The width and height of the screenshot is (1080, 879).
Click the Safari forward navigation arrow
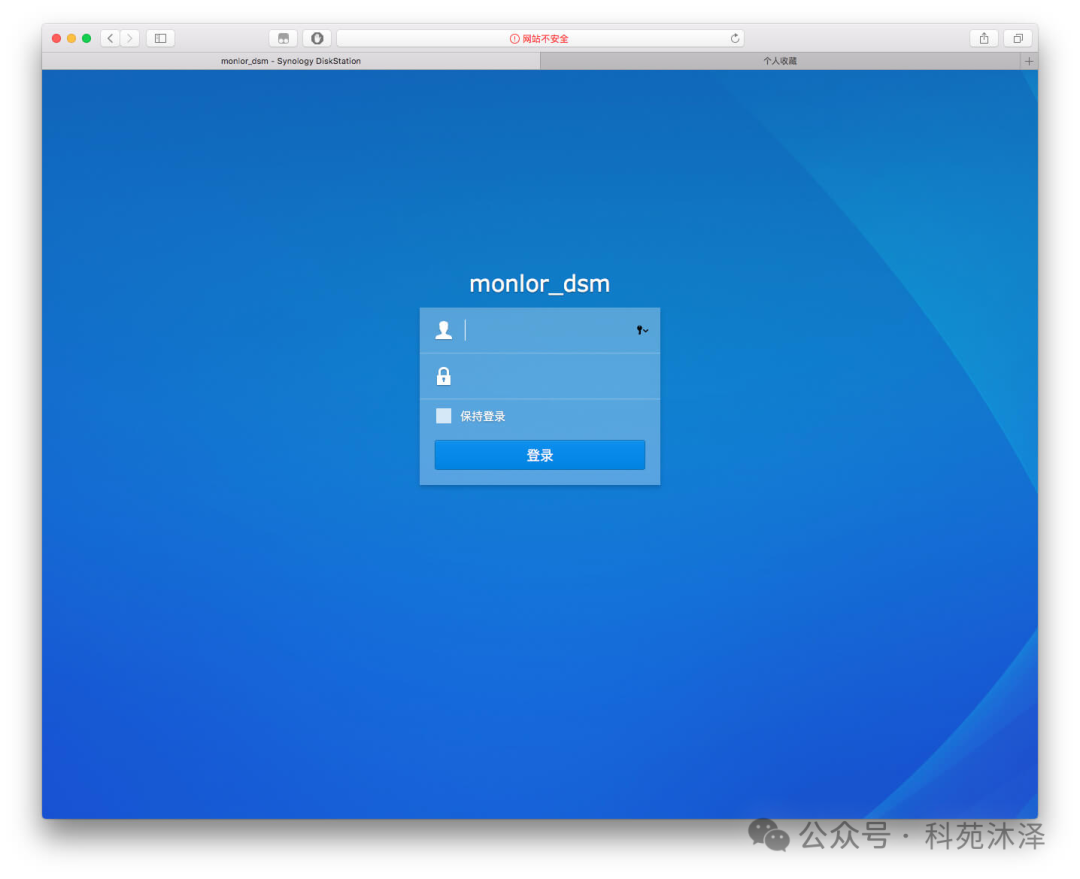[x=129, y=38]
